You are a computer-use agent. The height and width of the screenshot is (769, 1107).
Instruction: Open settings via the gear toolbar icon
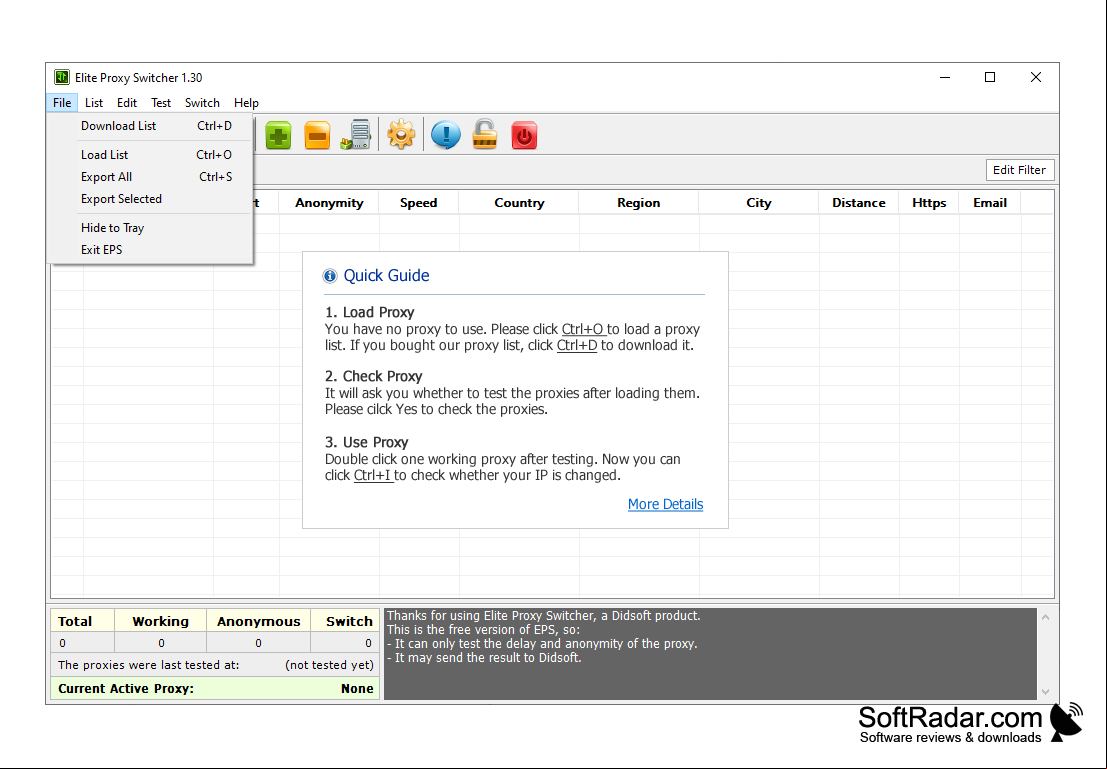[x=401, y=134]
